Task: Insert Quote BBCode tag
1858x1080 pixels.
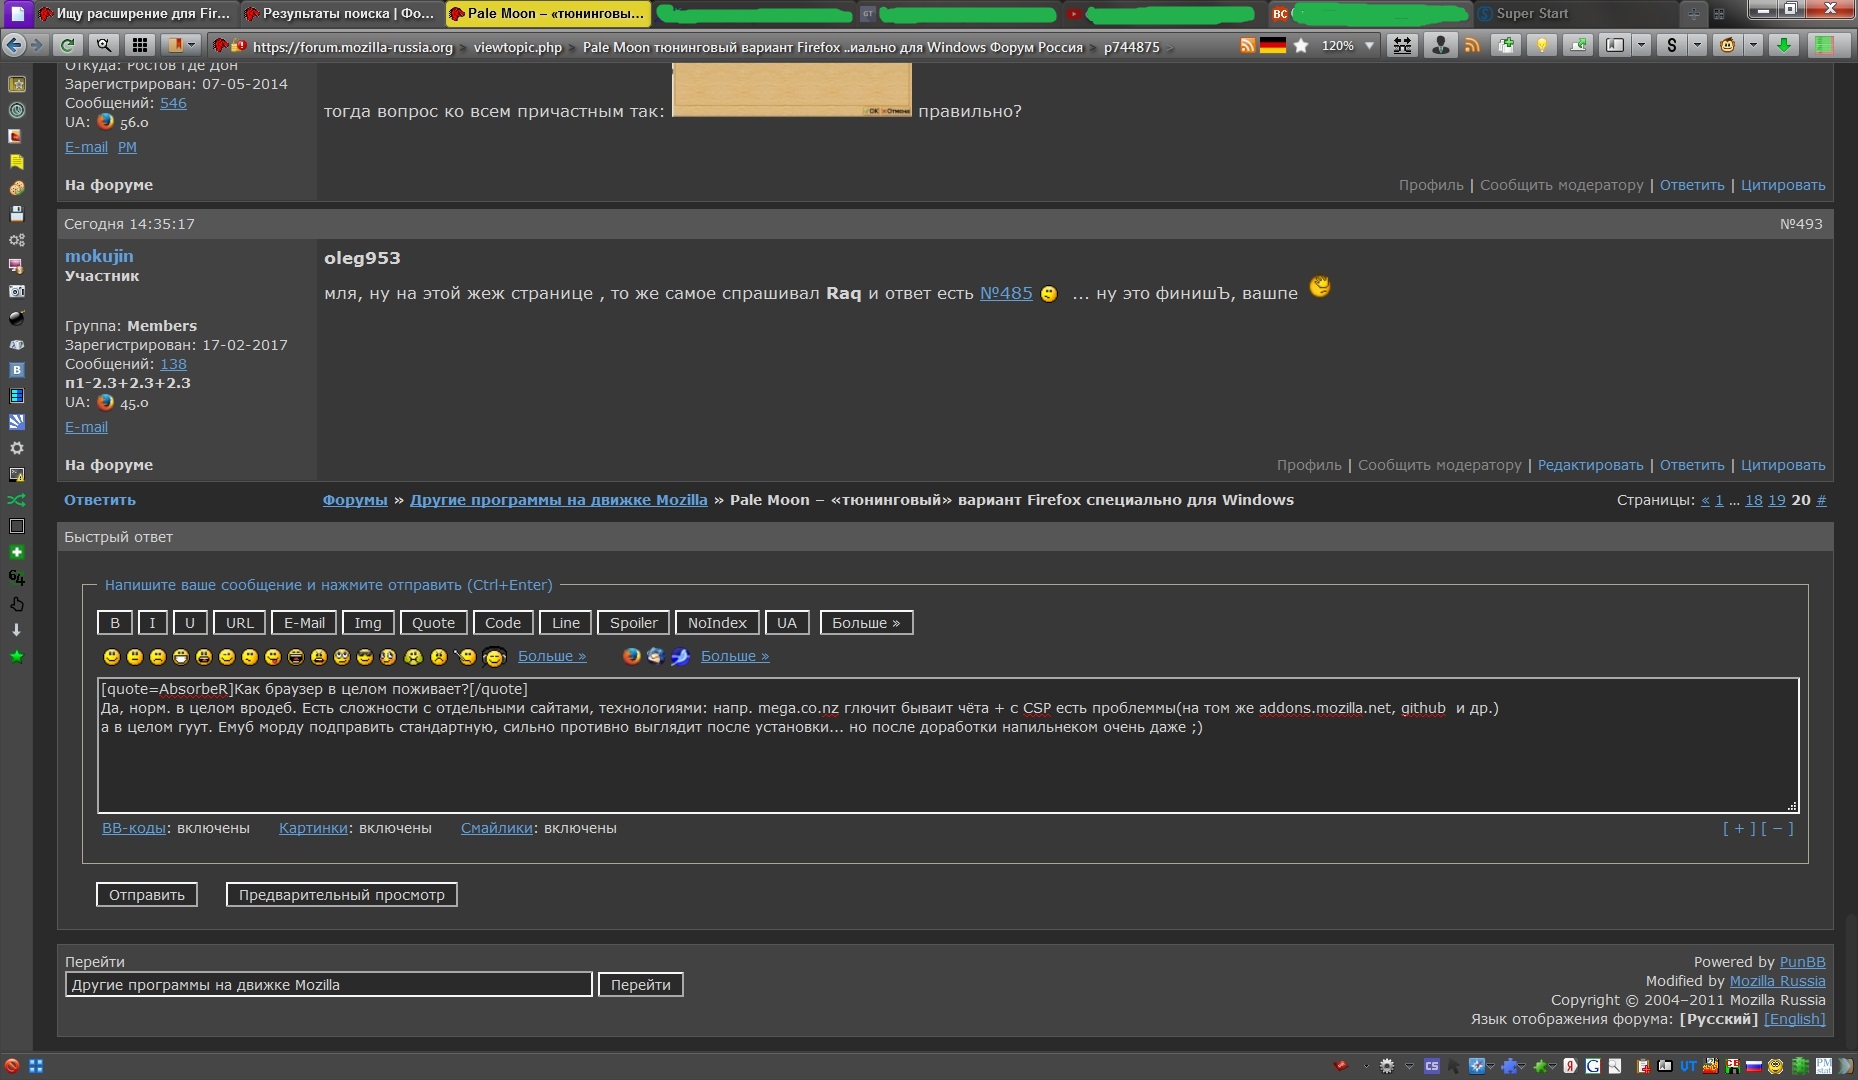Action: click(x=433, y=623)
